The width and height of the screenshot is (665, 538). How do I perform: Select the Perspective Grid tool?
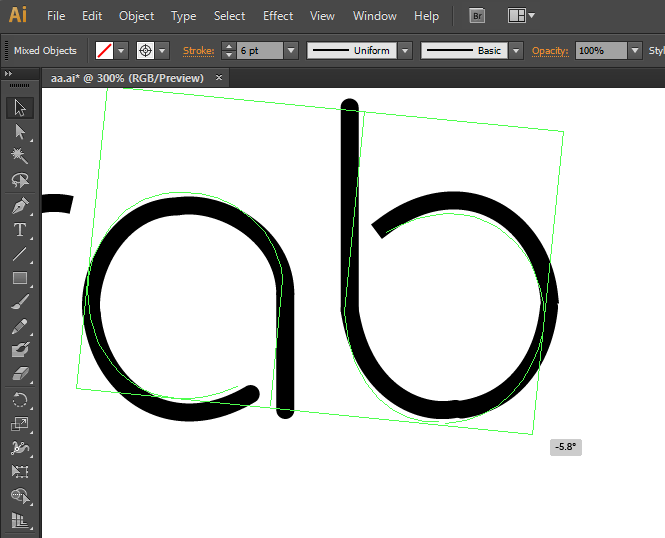[x=20, y=520]
